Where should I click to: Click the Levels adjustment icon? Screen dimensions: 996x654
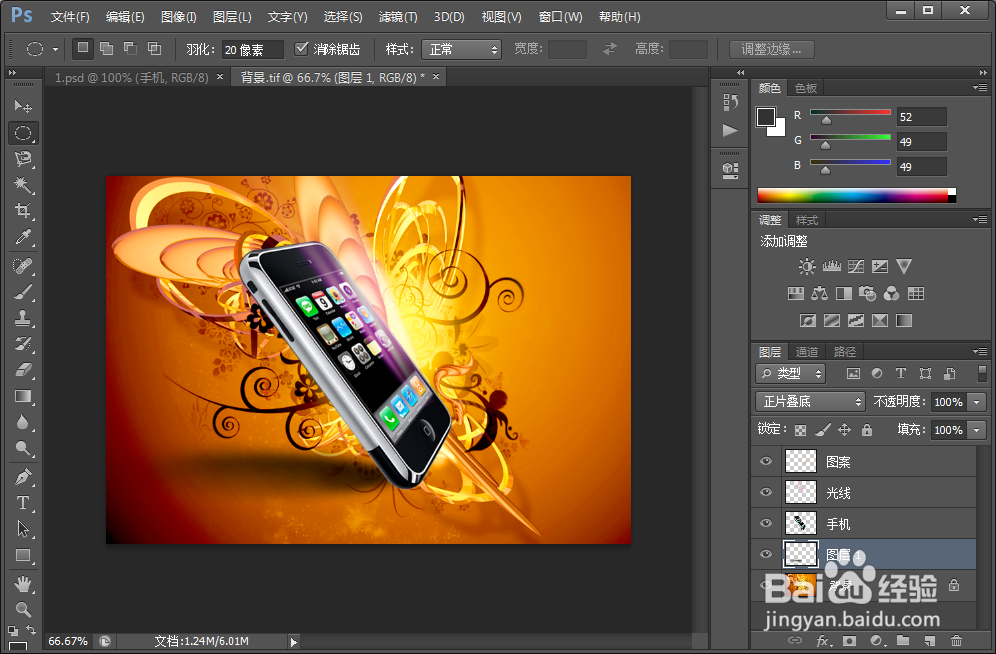point(831,266)
